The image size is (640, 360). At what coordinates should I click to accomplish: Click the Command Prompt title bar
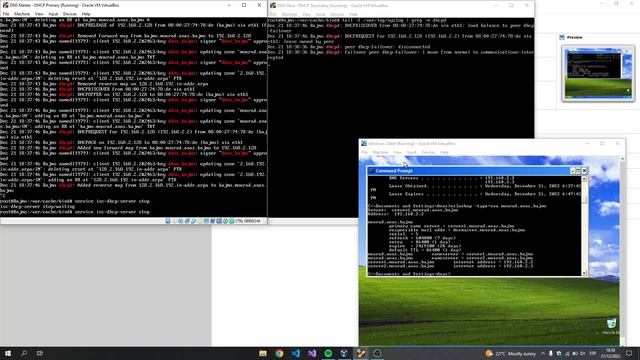coord(469,171)
